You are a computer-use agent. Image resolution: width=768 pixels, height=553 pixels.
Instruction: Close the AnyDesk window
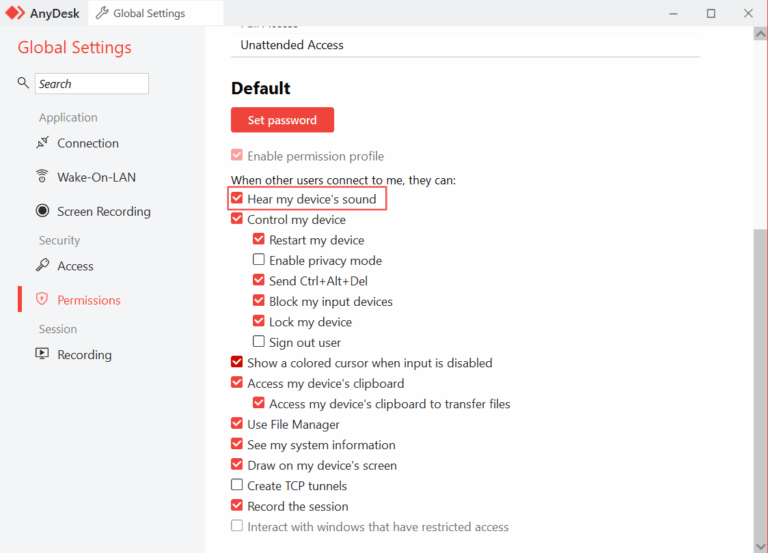click(x=748, y=13)
